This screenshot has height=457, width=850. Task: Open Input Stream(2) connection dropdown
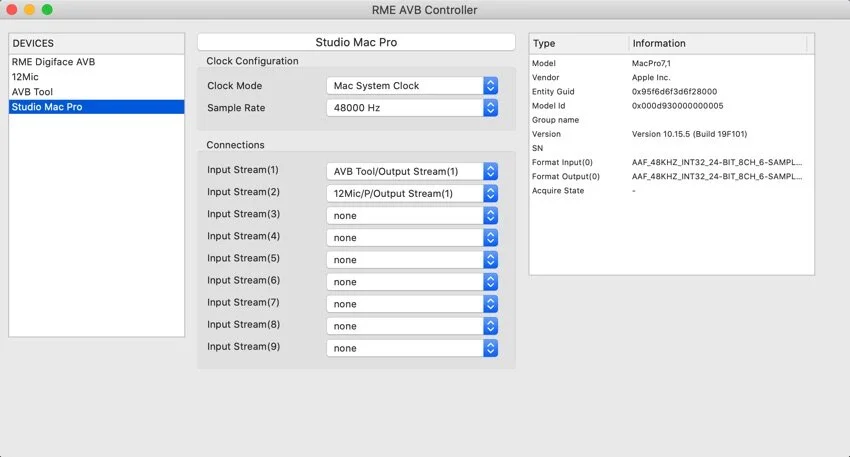point(412,194)
